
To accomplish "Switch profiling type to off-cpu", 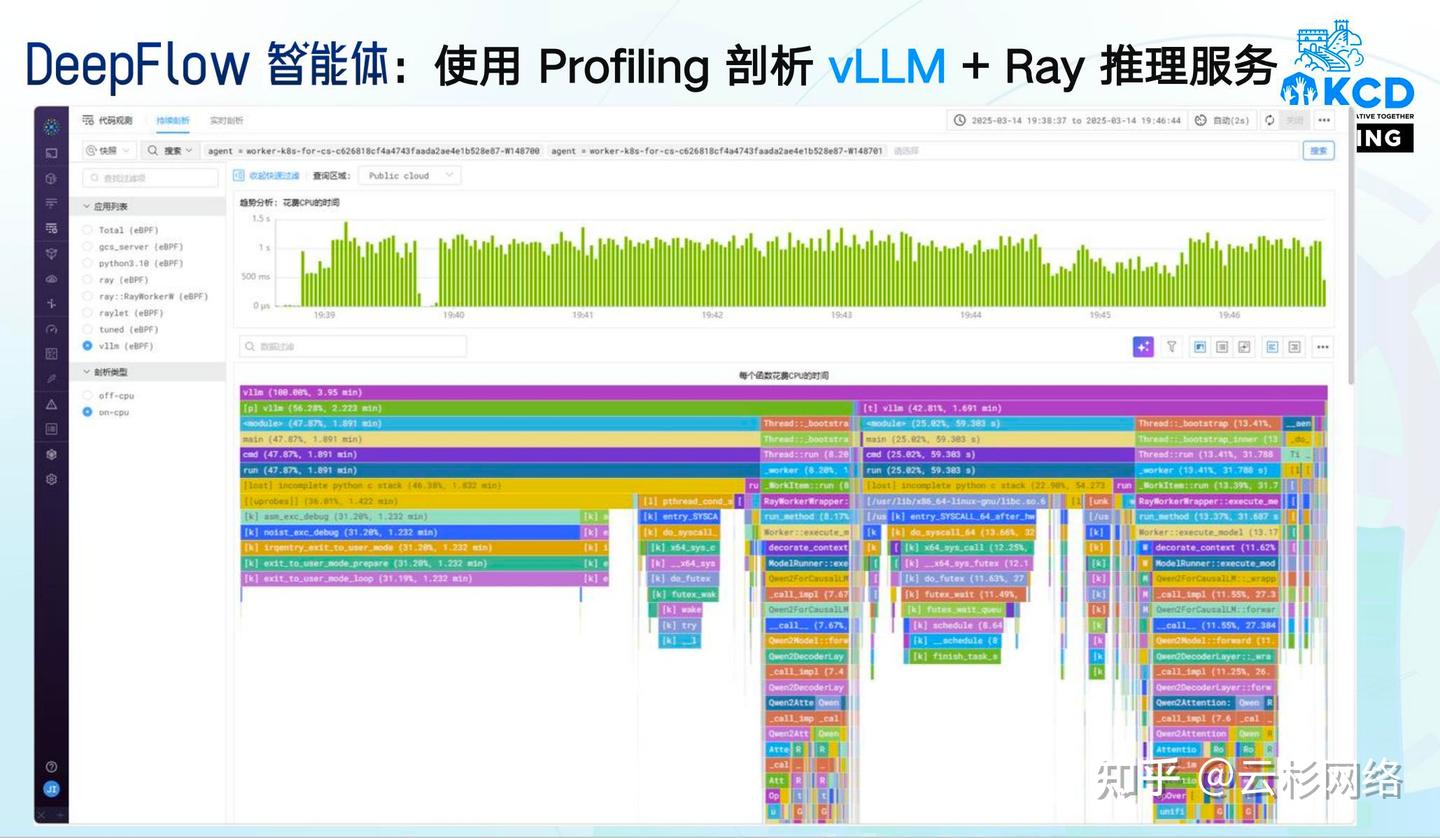I will [108, 396].
